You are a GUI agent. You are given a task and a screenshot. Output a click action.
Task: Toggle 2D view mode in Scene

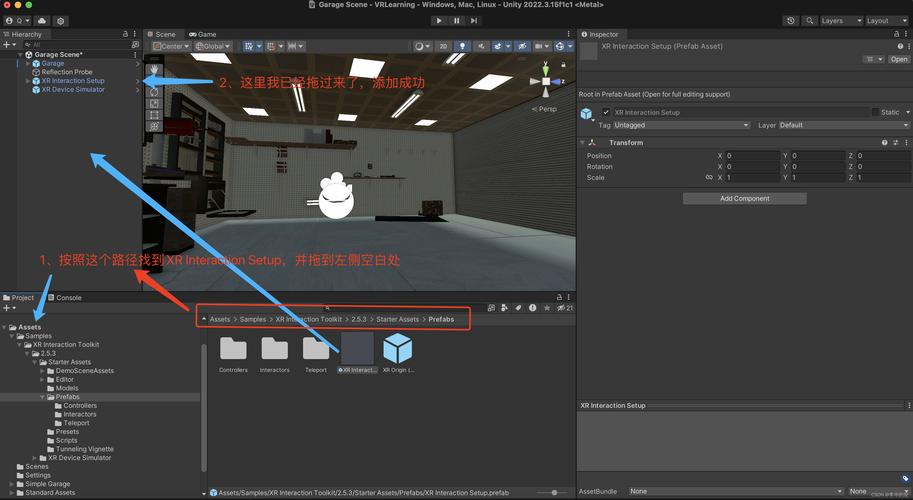tap(443, 46)
